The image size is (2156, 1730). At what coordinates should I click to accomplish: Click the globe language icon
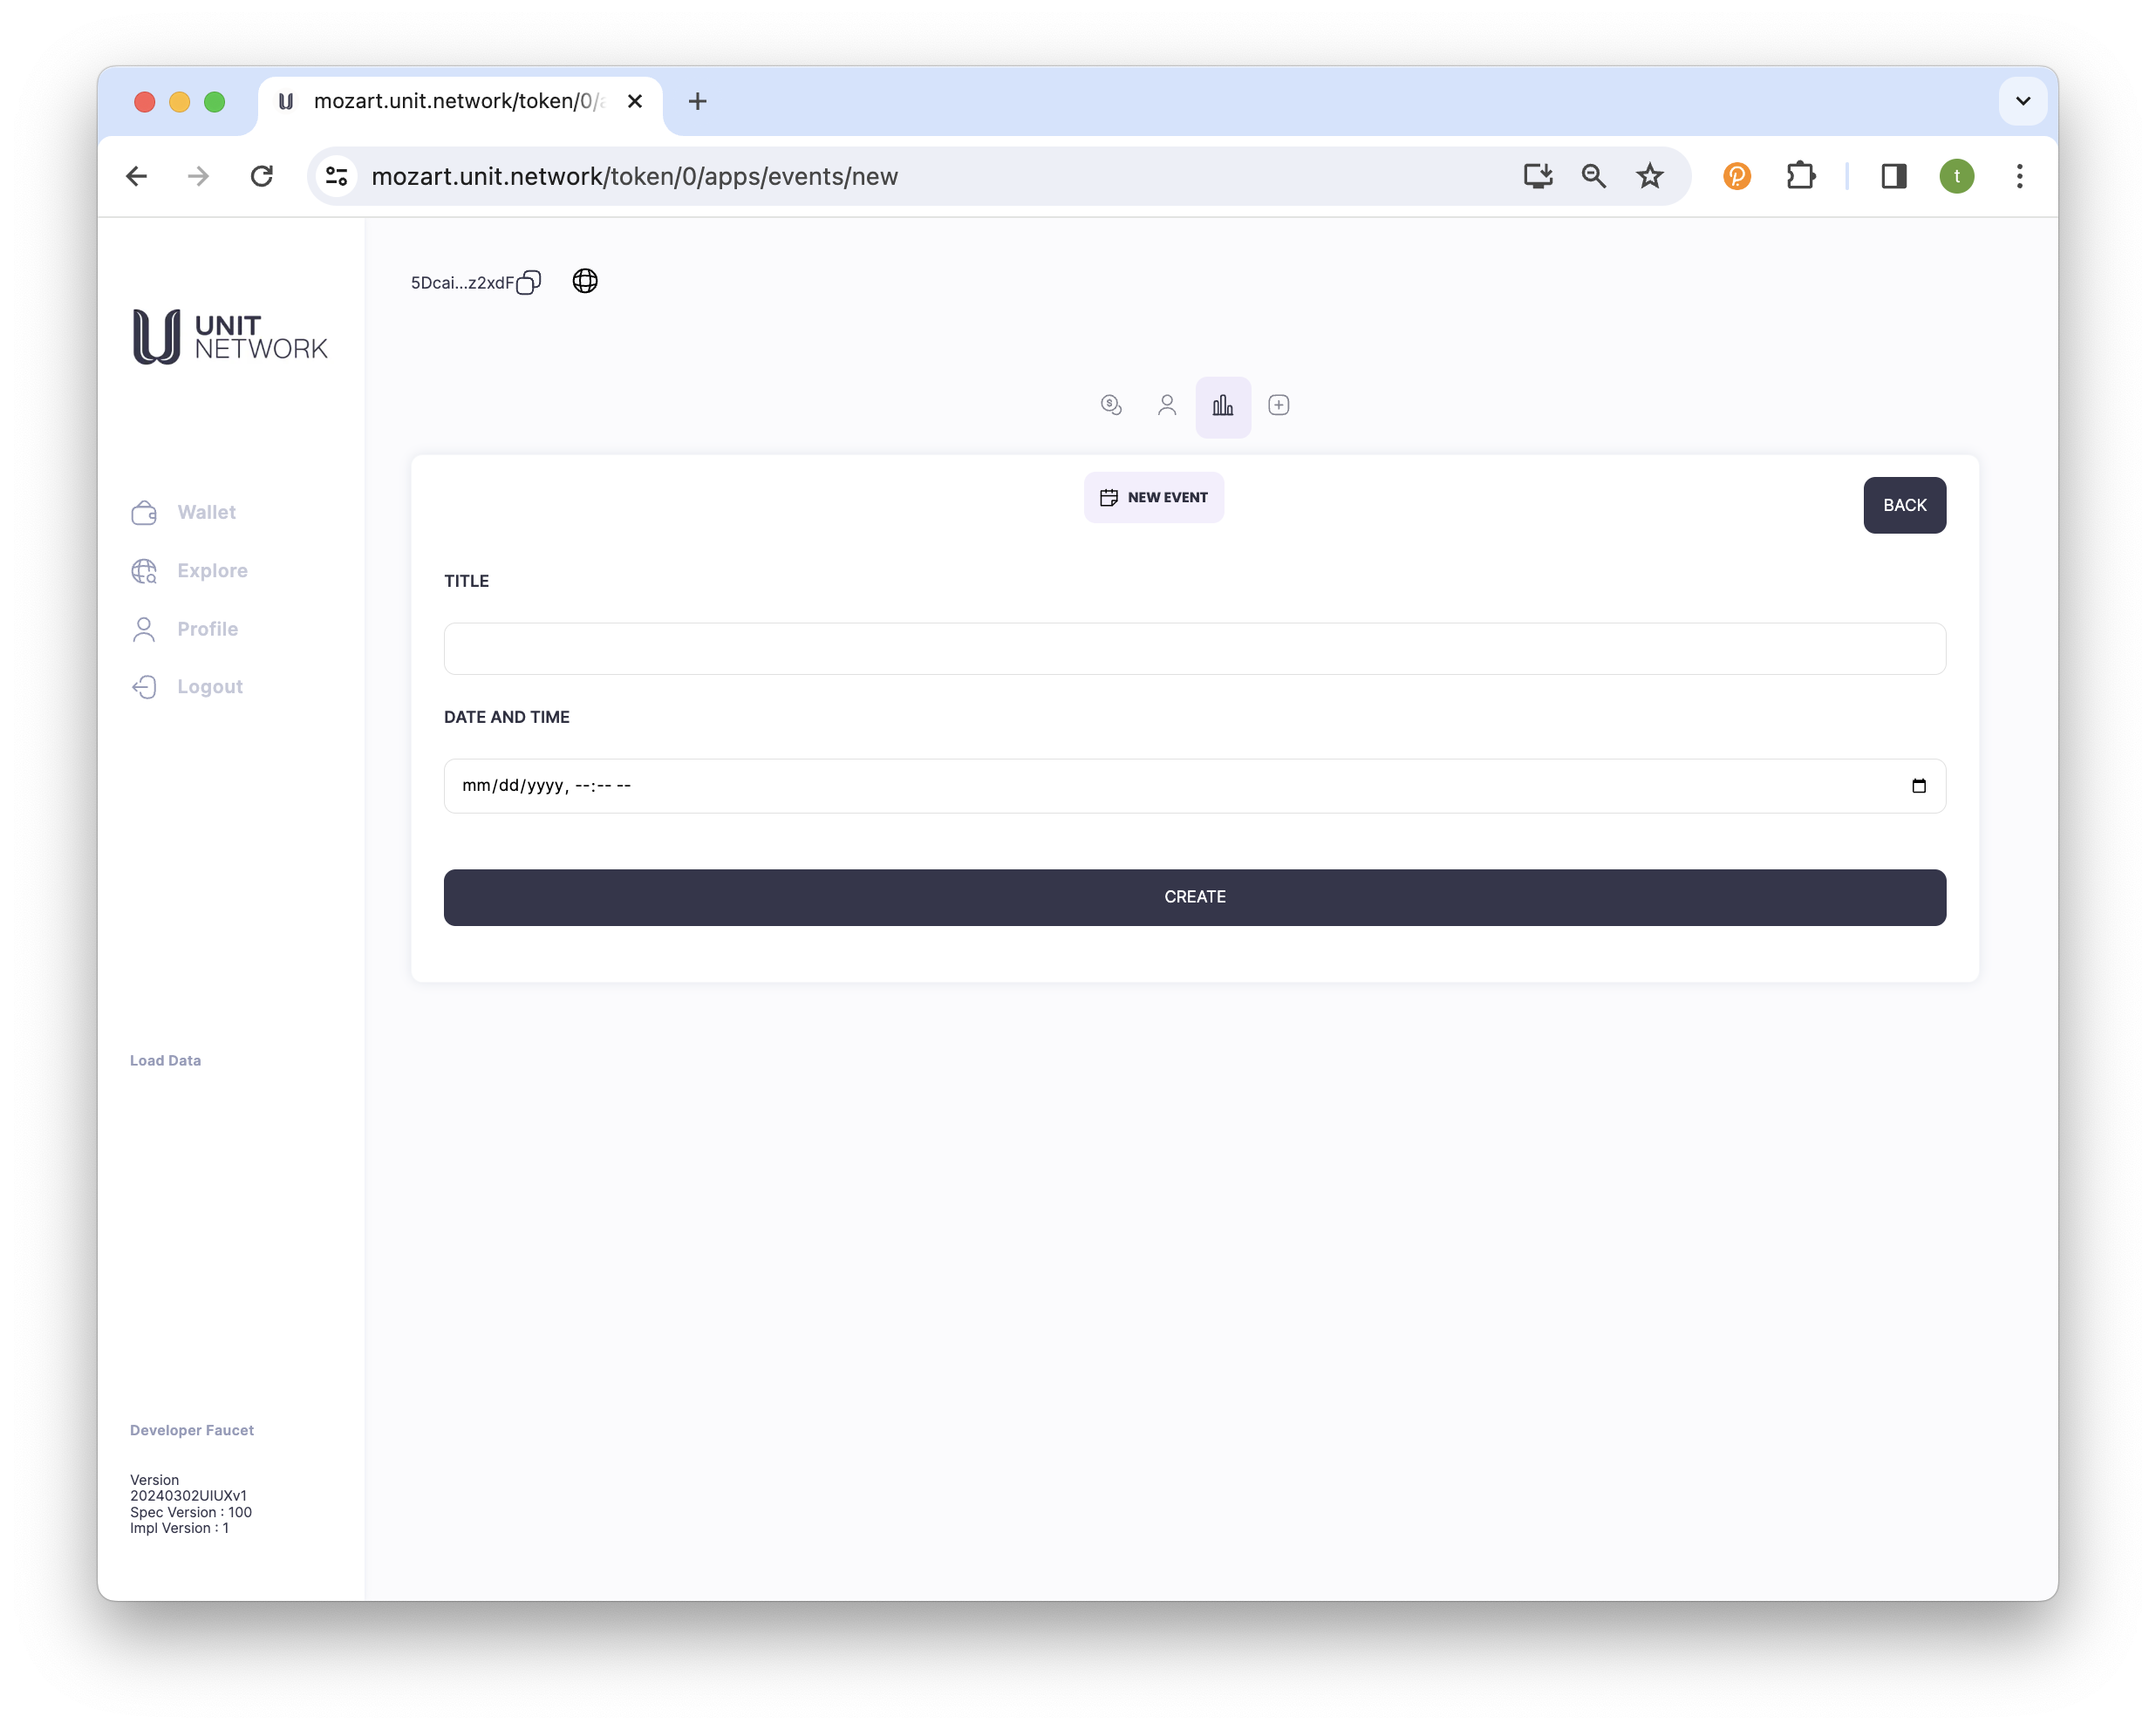[x=585, y=281]
